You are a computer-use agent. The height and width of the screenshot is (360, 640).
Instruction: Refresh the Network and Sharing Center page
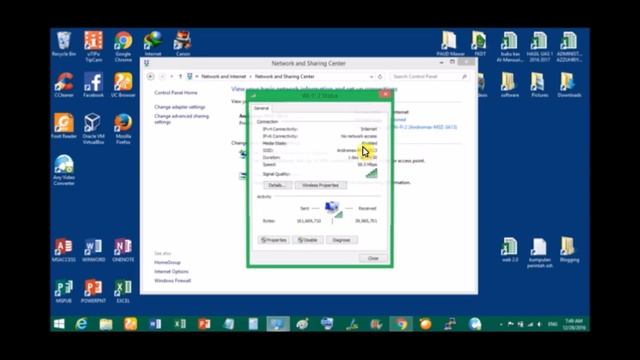point(380,76)
